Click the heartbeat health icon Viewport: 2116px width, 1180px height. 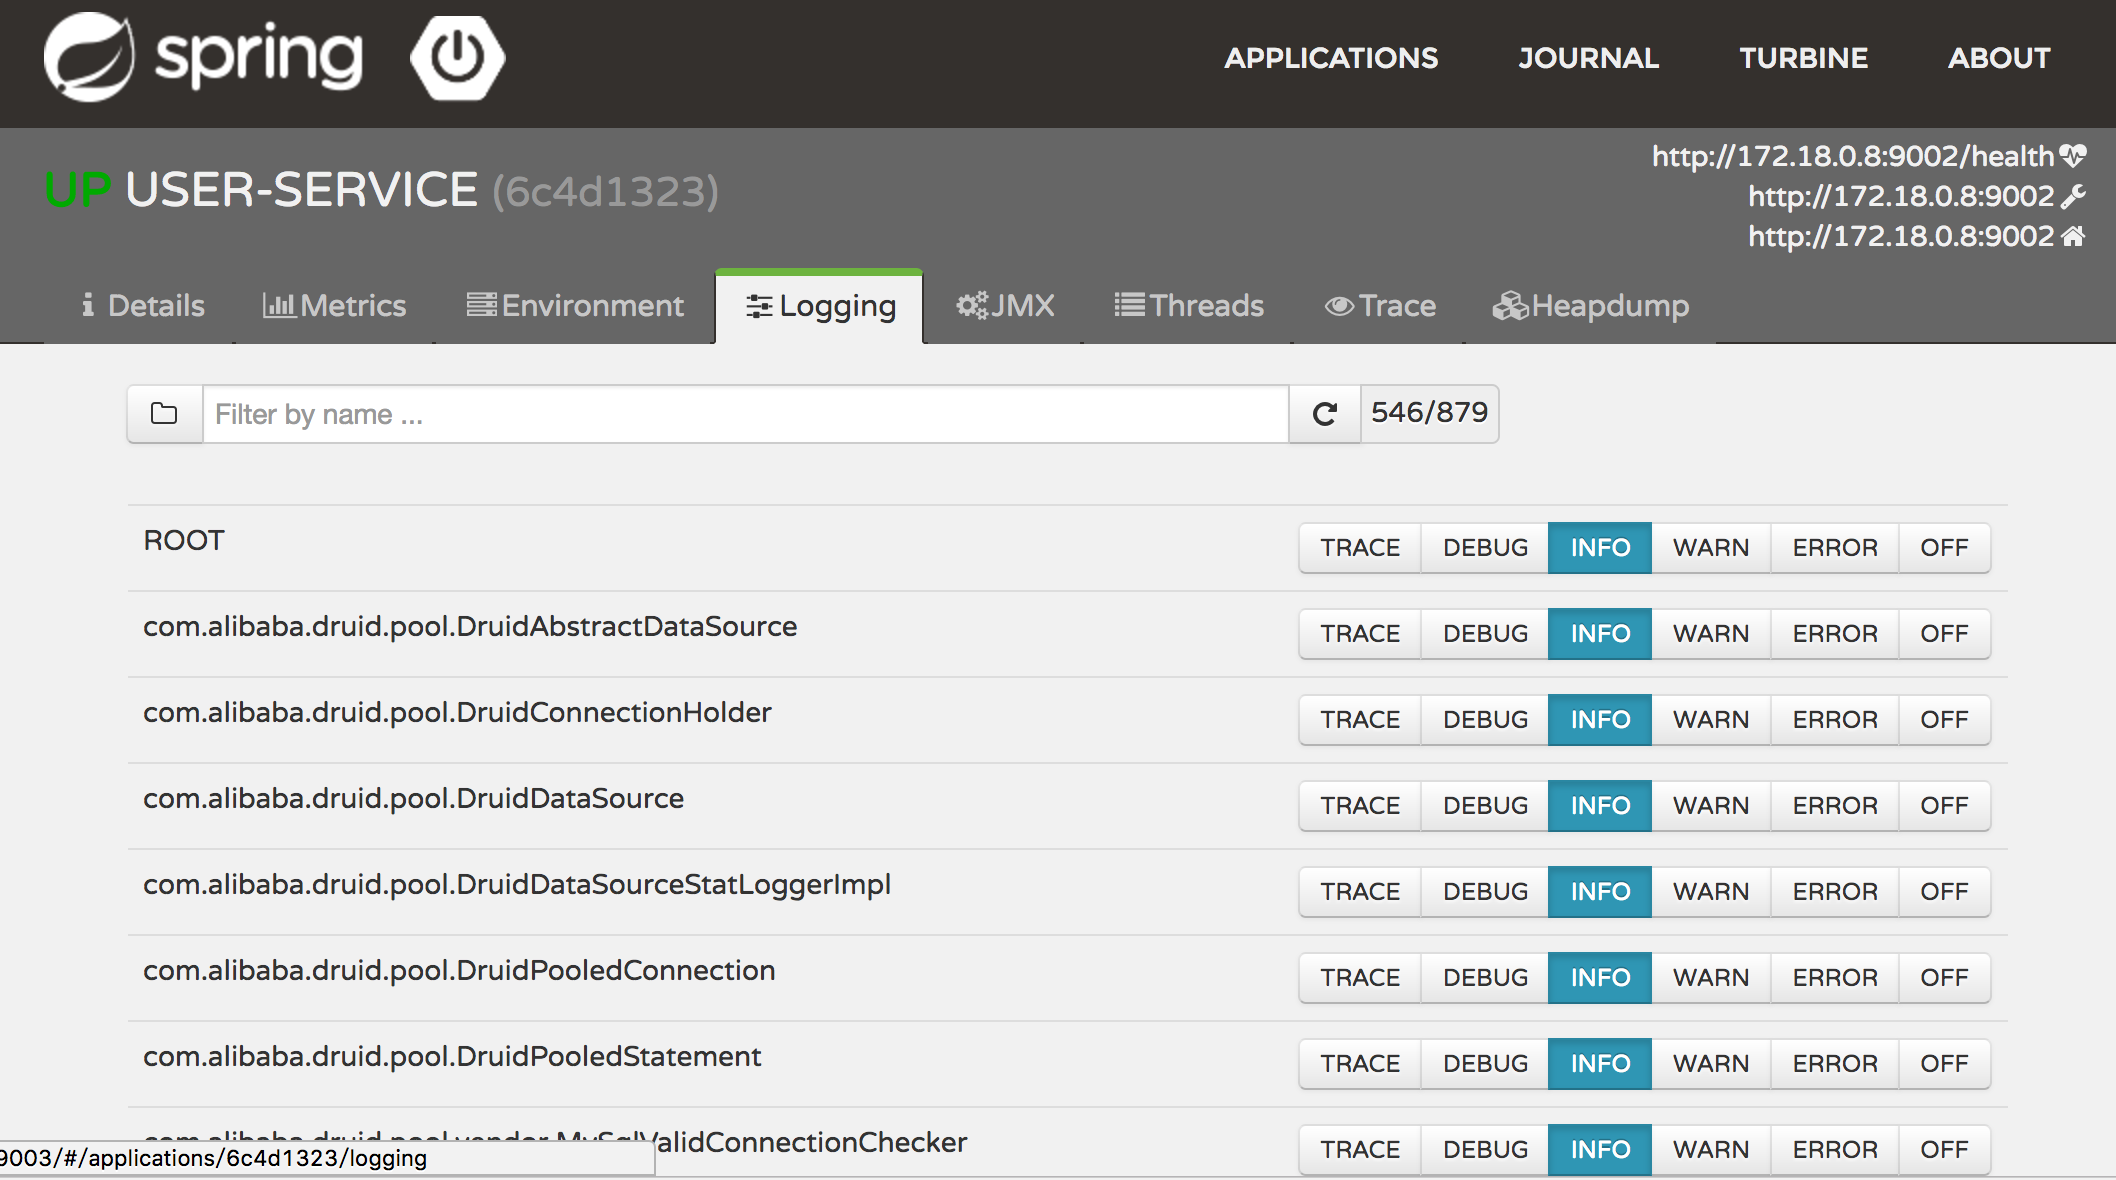2073,155
